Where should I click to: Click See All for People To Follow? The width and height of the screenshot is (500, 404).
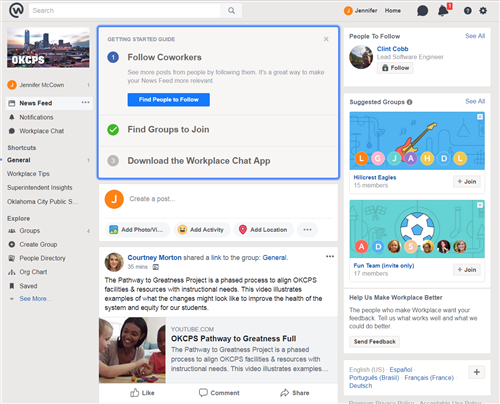click(x=475, y=36)
